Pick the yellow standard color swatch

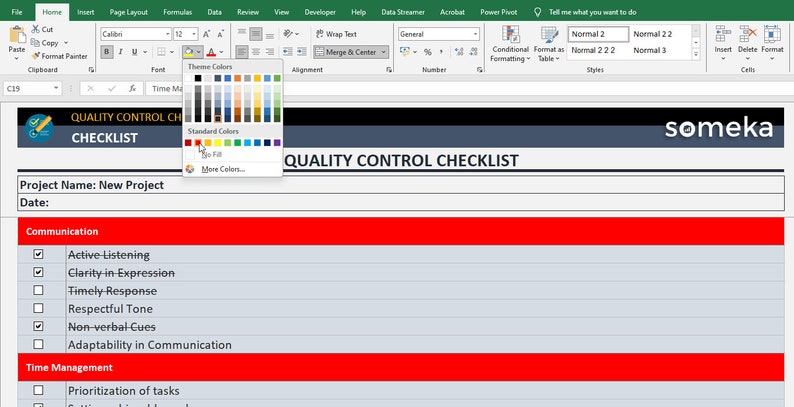pos(218,143)
